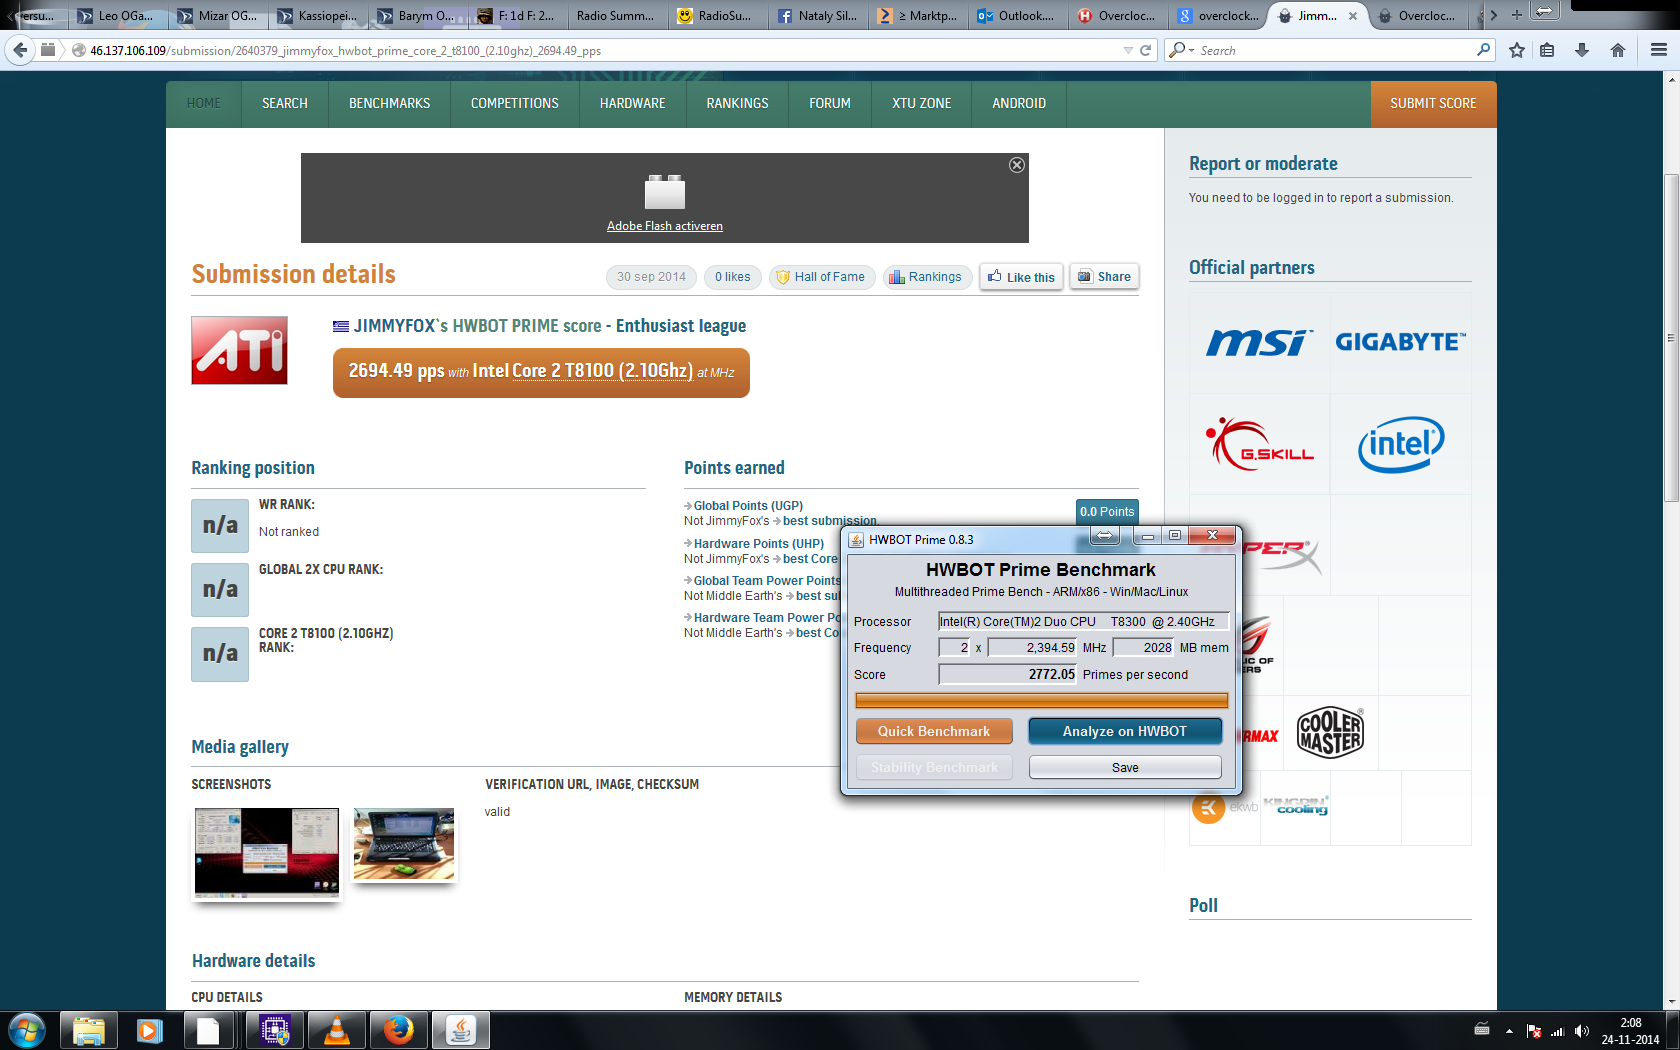Show more browser tabs with the arrow

(1494, 15)
